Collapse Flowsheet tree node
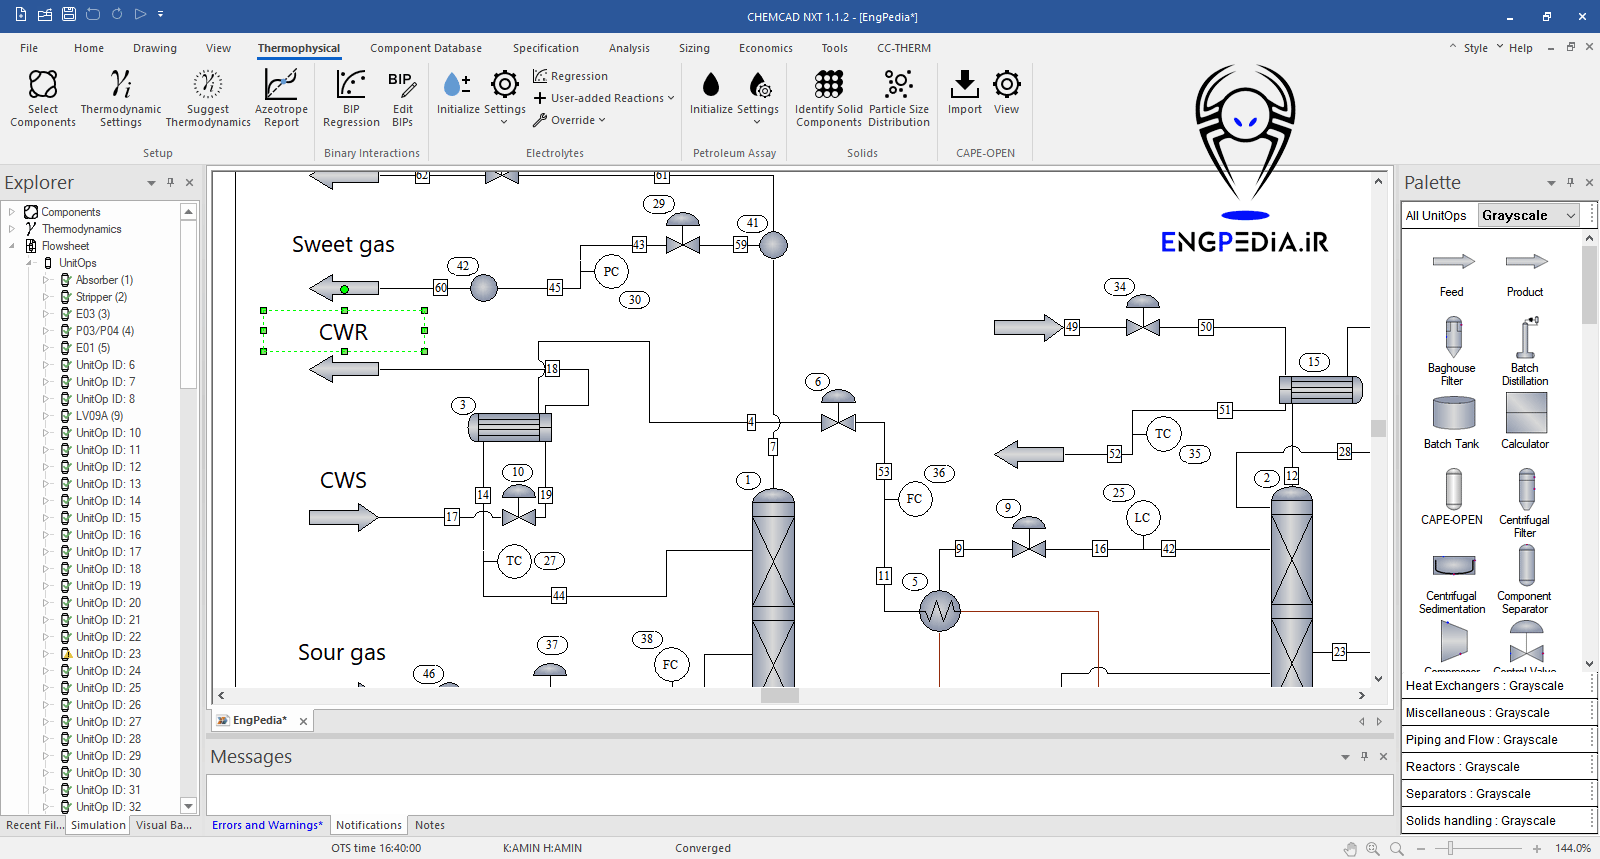The height and width of the screenshot is (859, 1600). [x=12, y=246]
